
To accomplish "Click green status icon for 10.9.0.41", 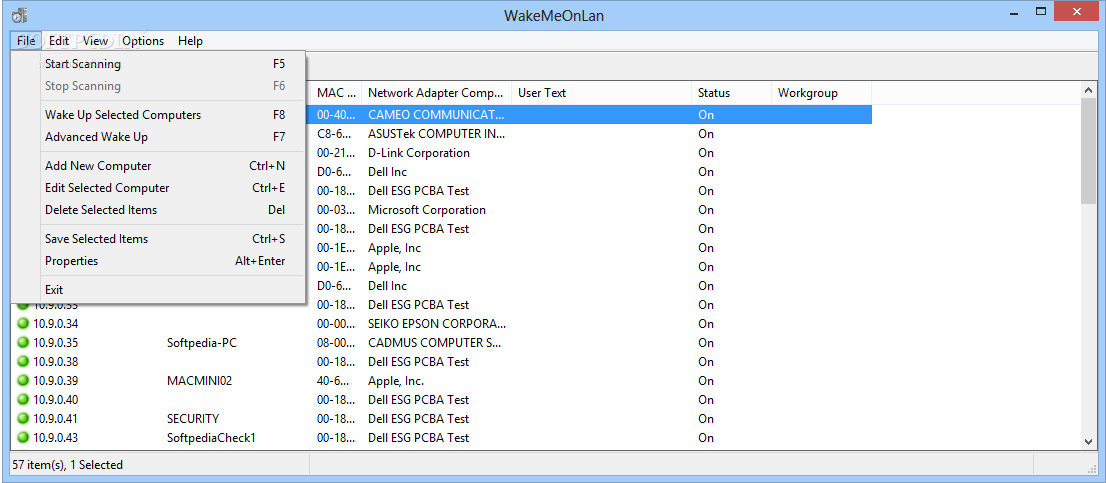I will tap(23, 419).
